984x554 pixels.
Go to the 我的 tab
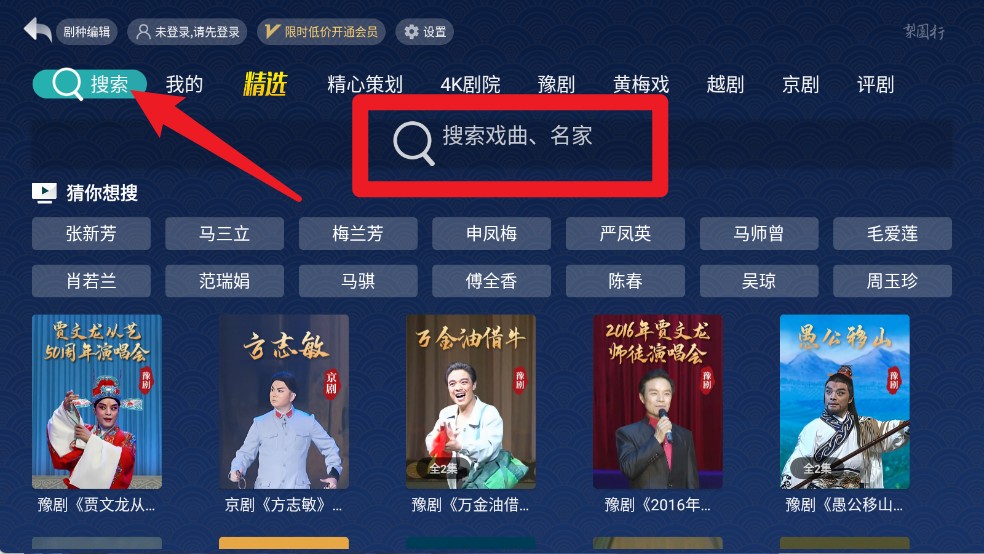(x=184, y=84)
